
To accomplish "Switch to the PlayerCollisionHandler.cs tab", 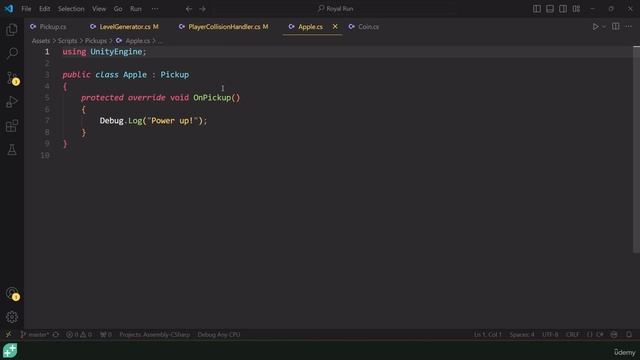I will click(224, 27).
